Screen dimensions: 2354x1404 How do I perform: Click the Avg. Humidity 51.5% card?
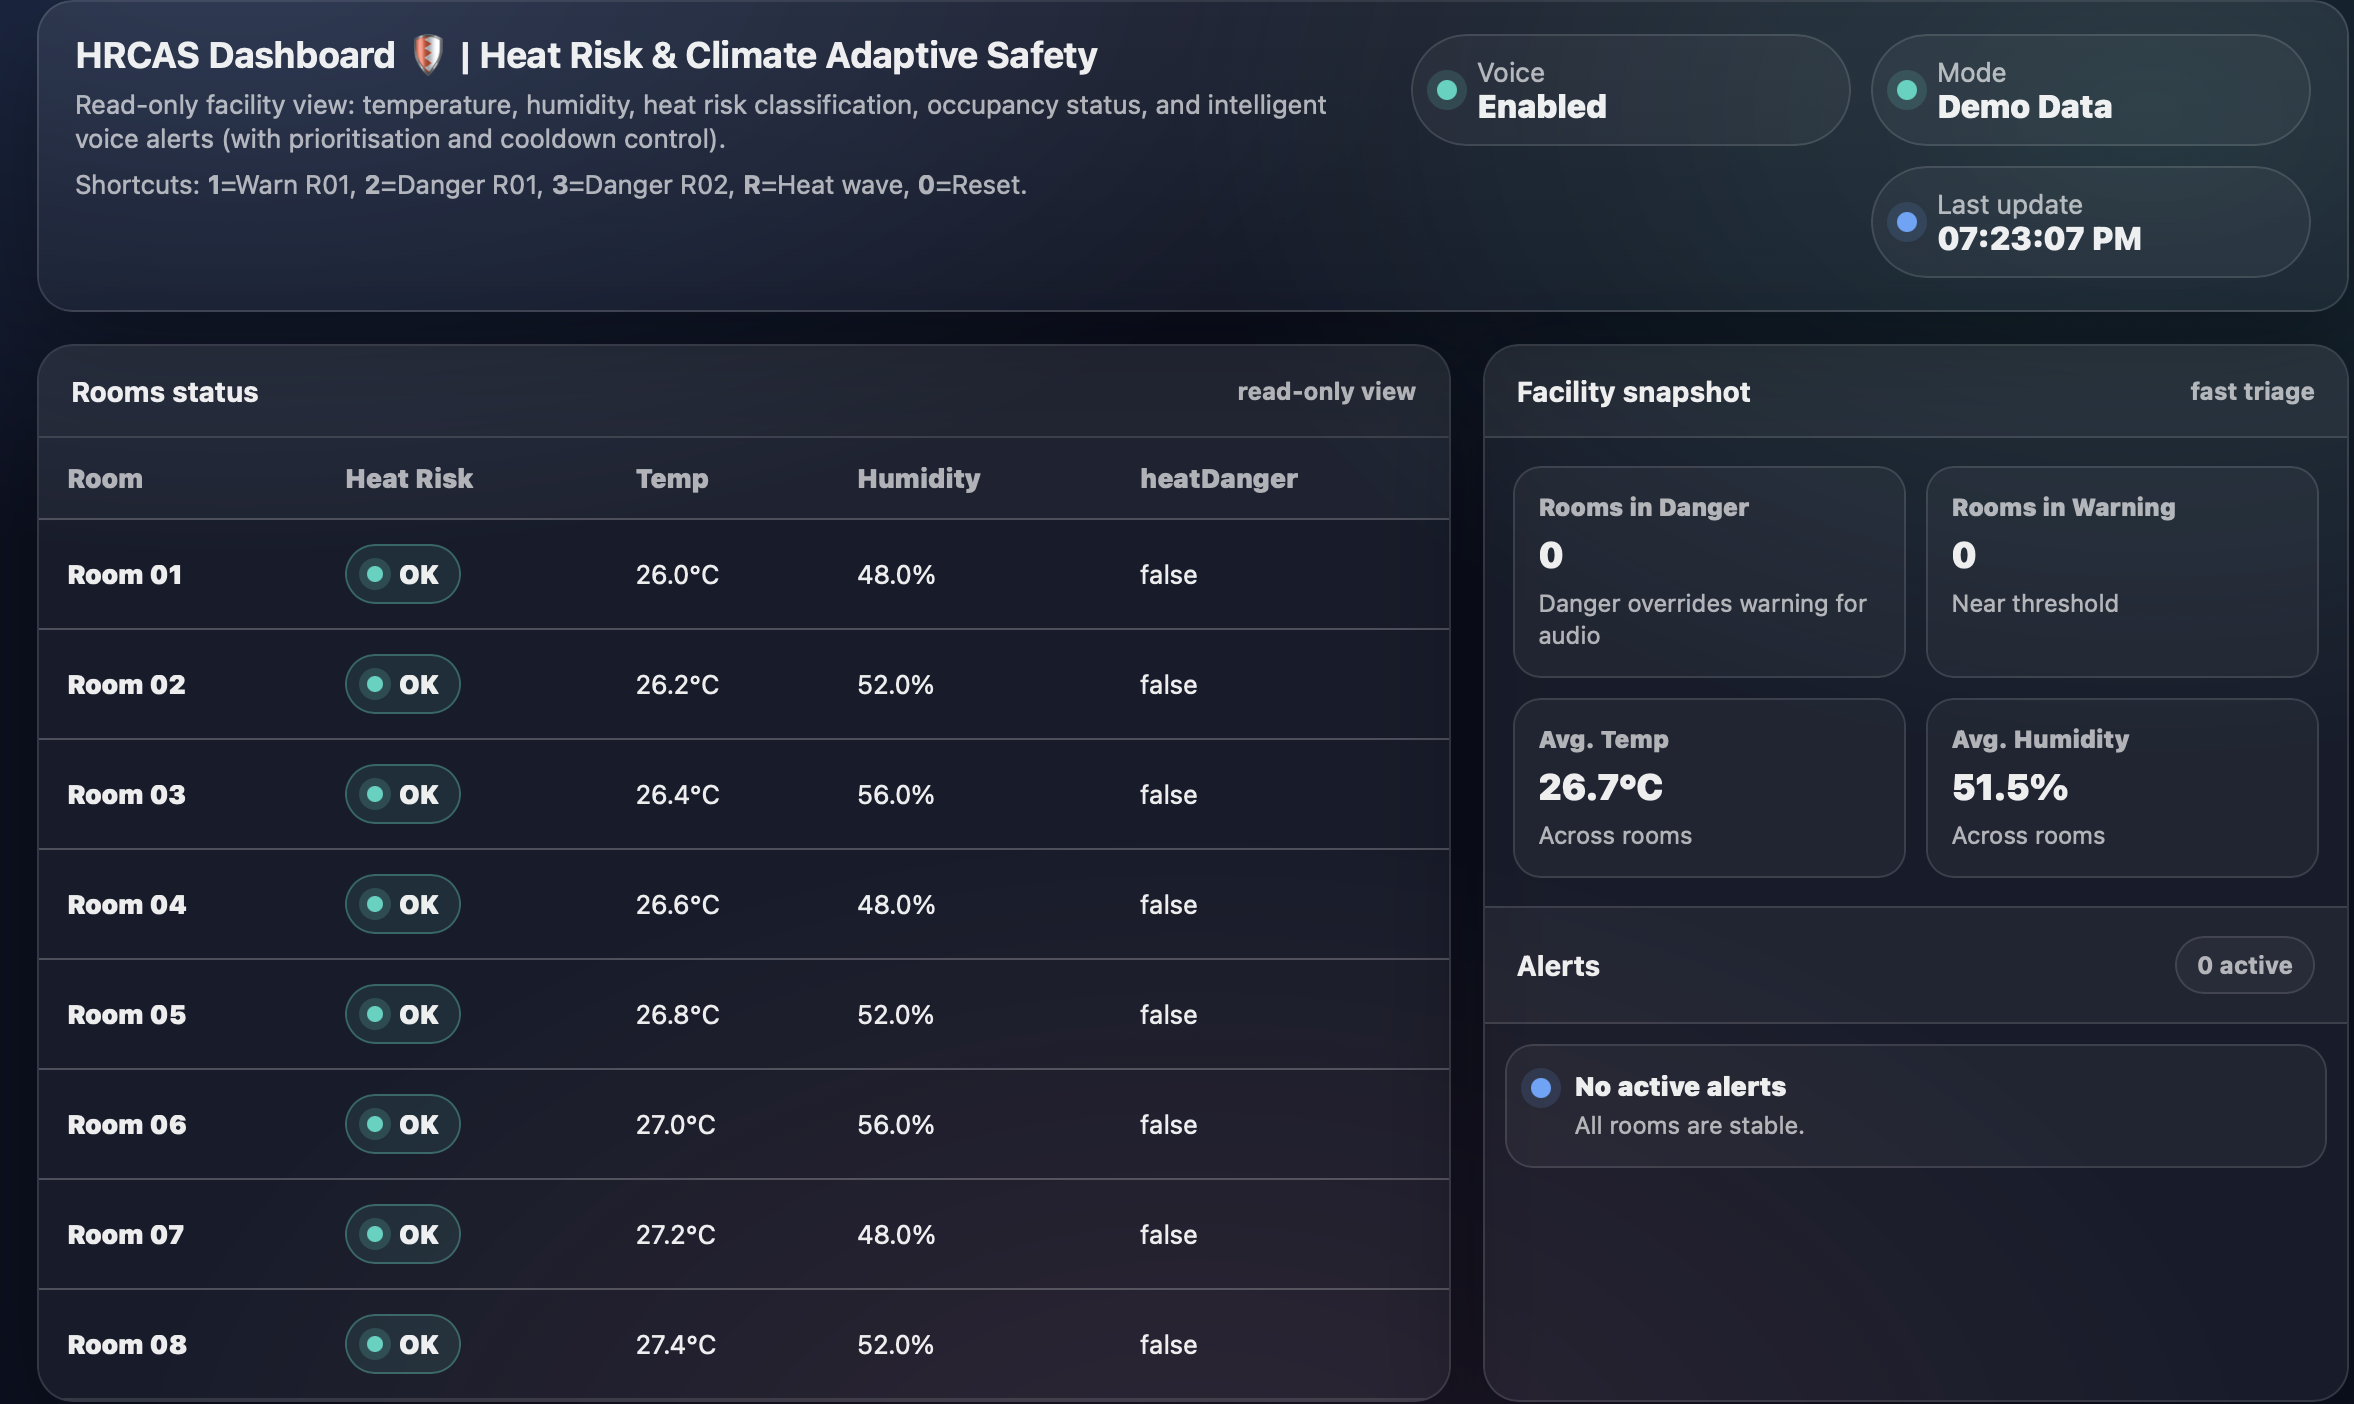pyautogui.click(x=2121, y=788)
